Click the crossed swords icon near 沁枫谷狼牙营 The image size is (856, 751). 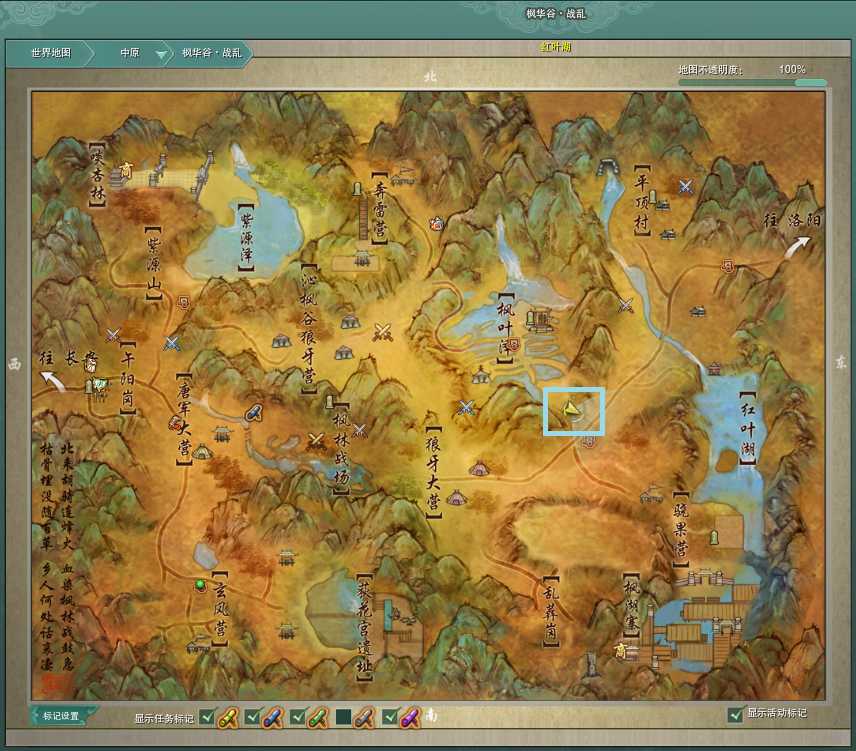pos(381,332)
